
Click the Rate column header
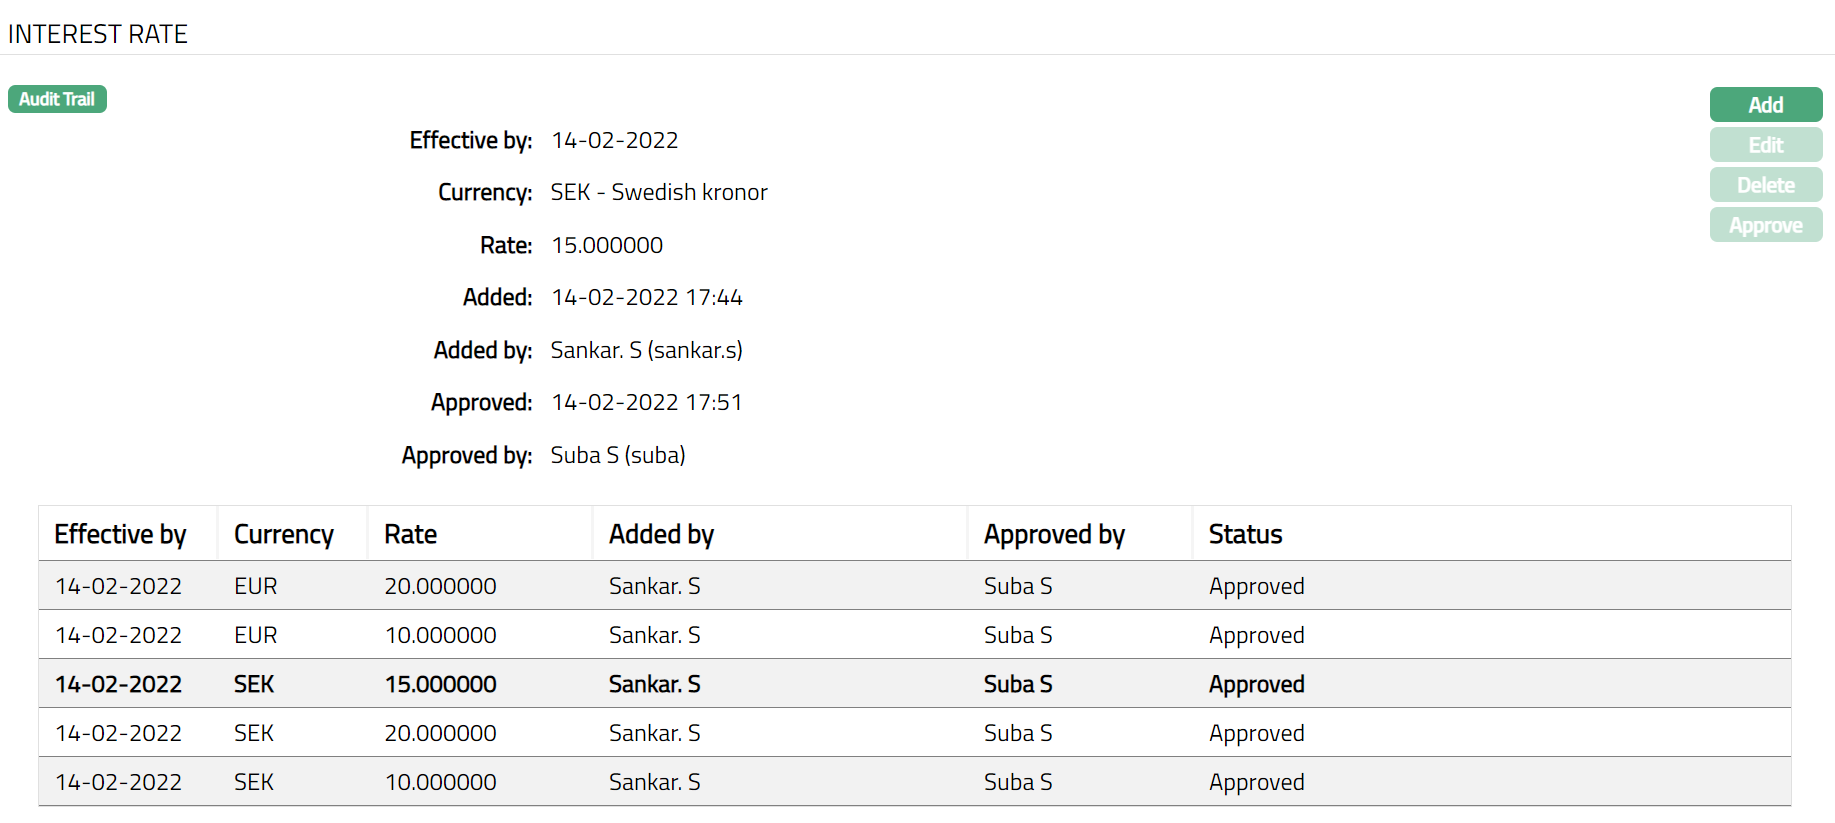pyautogui.click(x=410, y=534)
